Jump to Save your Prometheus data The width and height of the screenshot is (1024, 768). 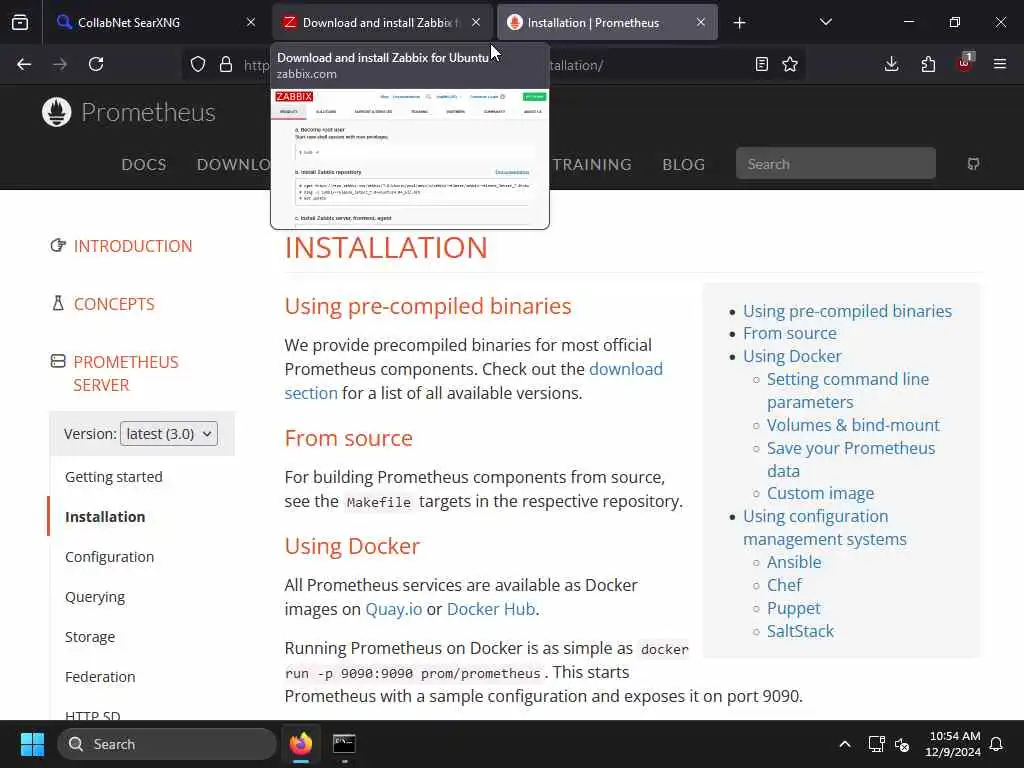coord(851,460)
